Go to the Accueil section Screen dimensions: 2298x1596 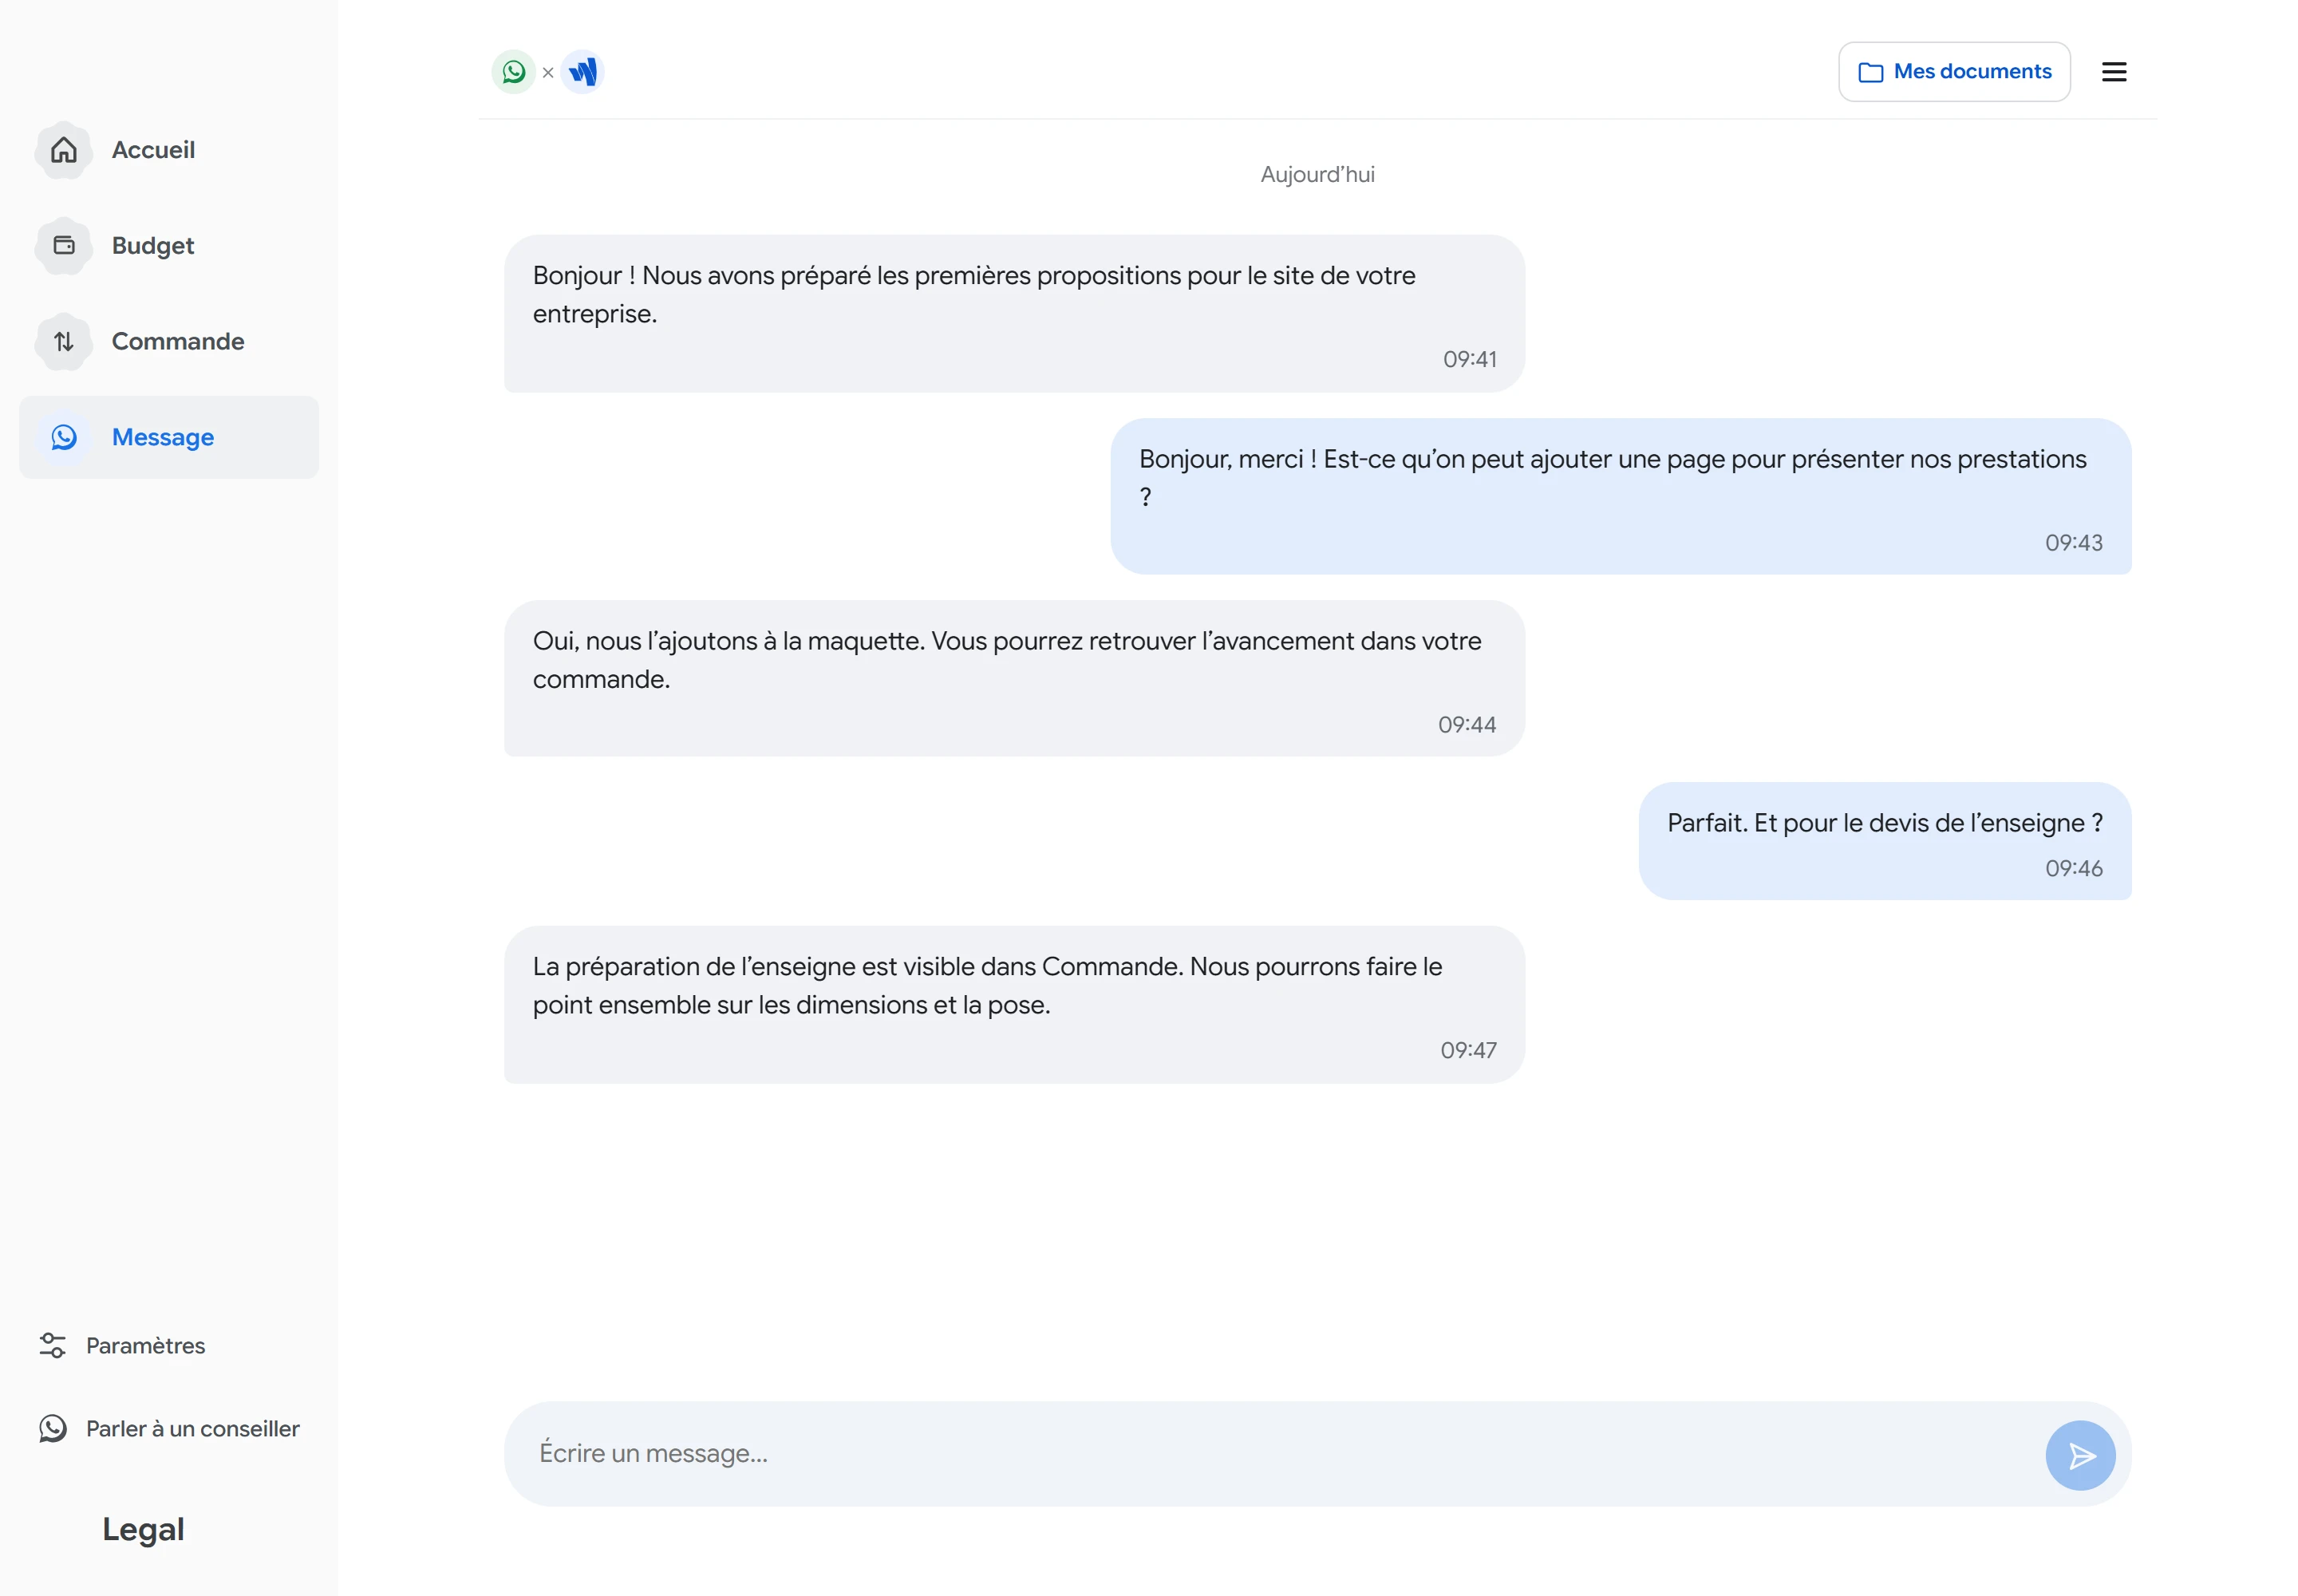[169, 150]
